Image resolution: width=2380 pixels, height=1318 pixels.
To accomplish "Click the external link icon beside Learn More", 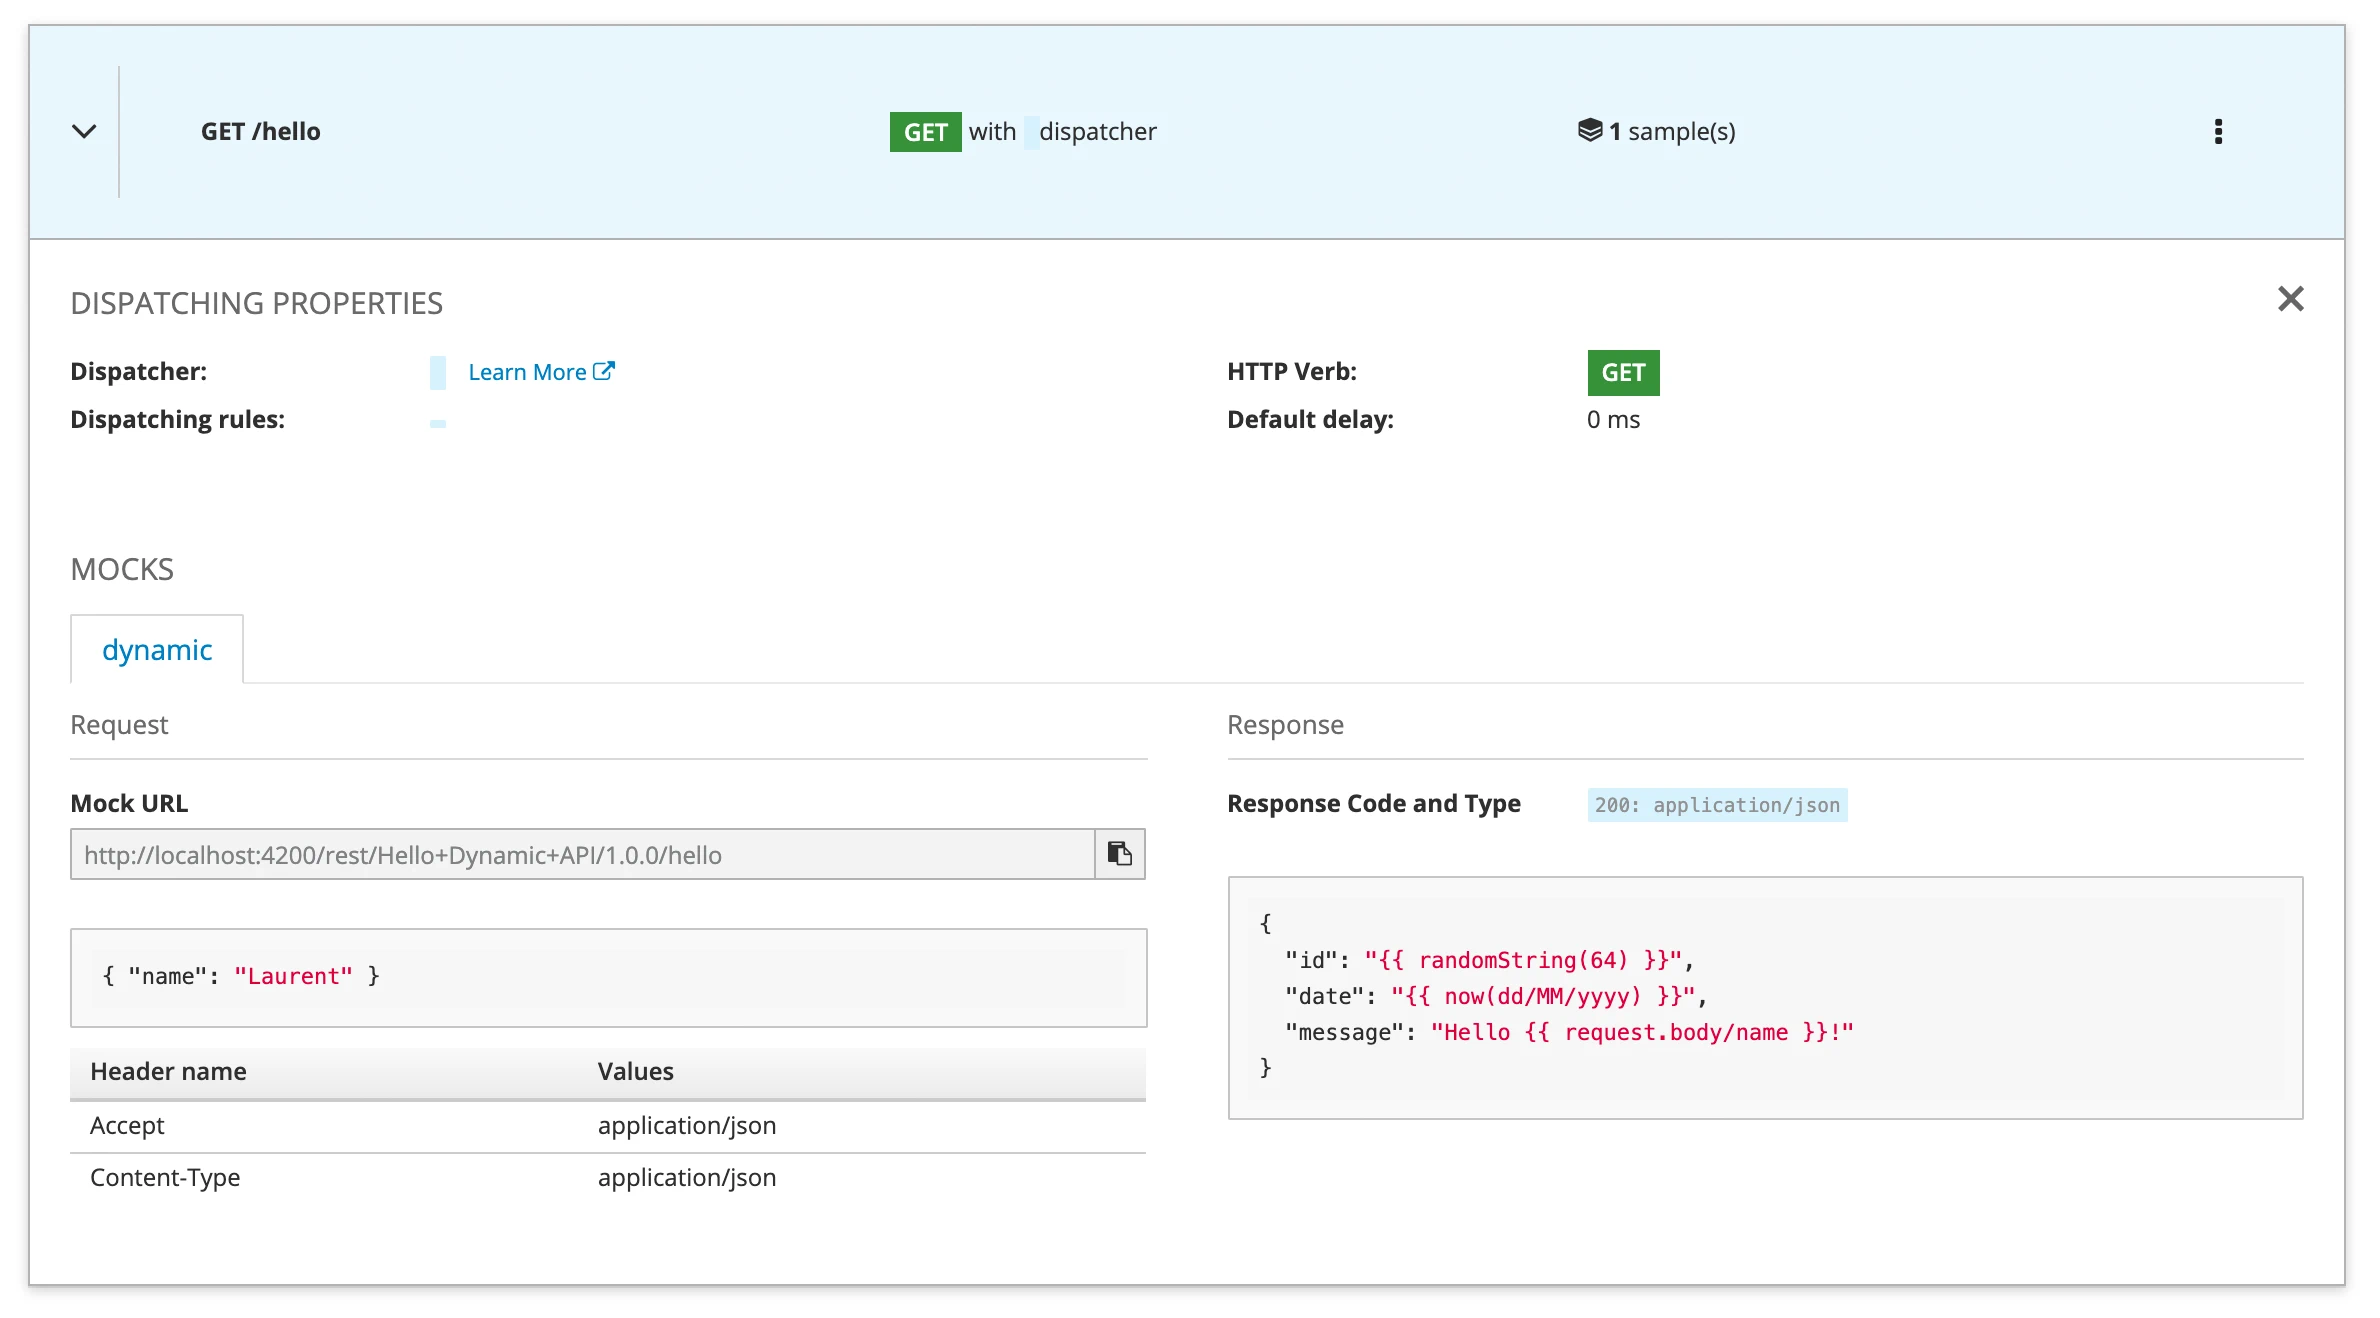I will pyautogui.click(x=604, y=371).
